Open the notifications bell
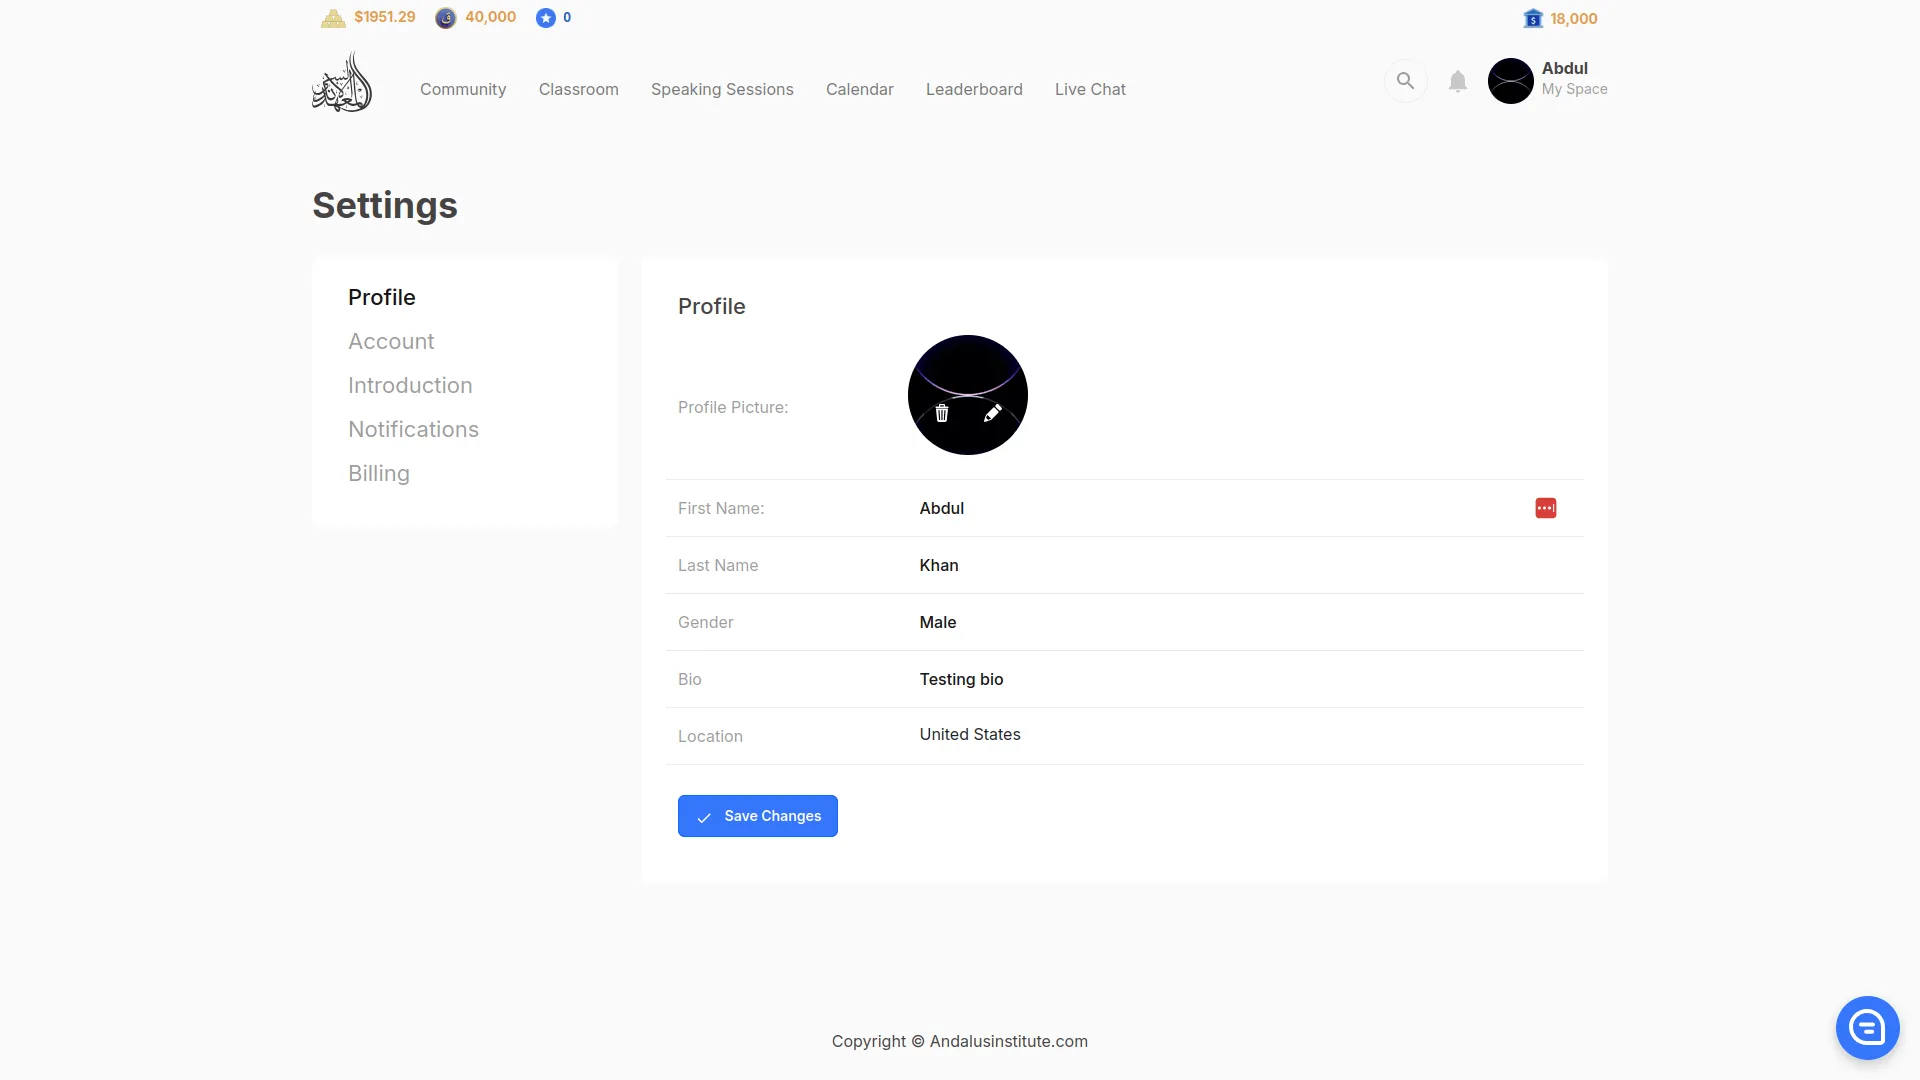The image size is (1920, 1080). point(1458,82)
